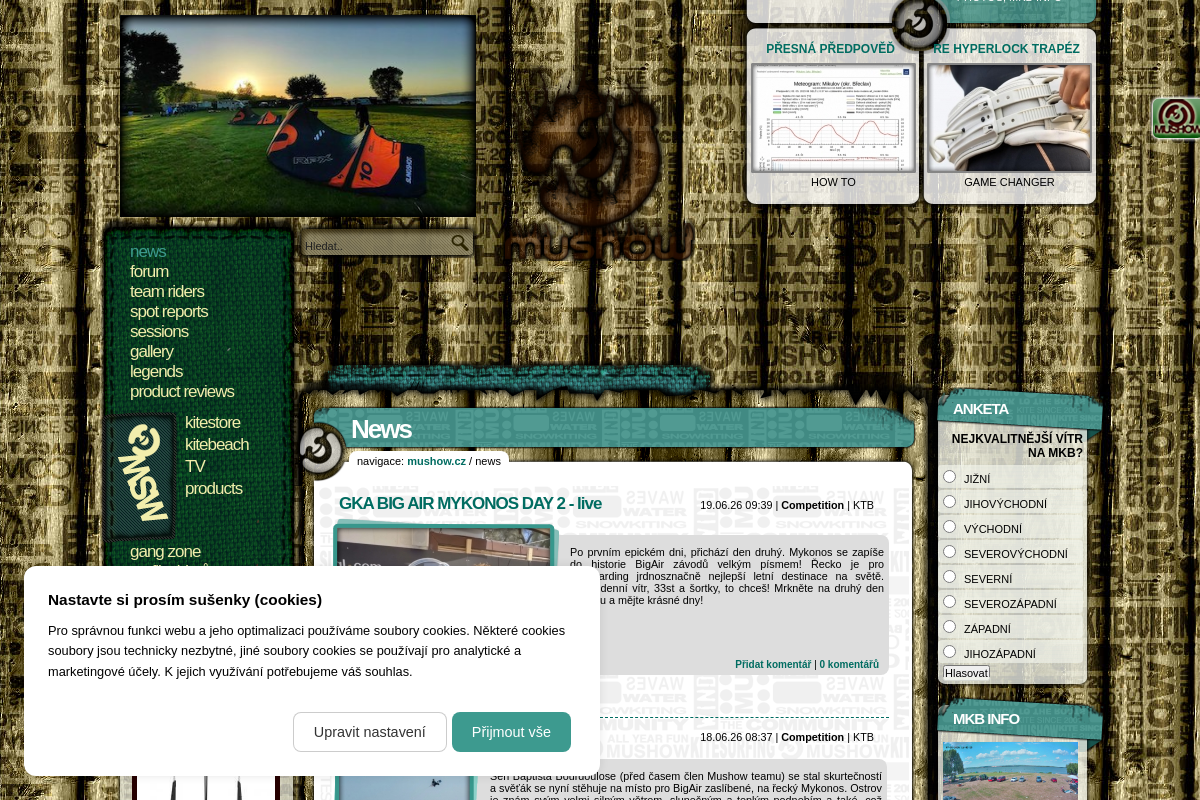
Task: Open the meteogram forecast thumbnail
Action: (833, 118)
